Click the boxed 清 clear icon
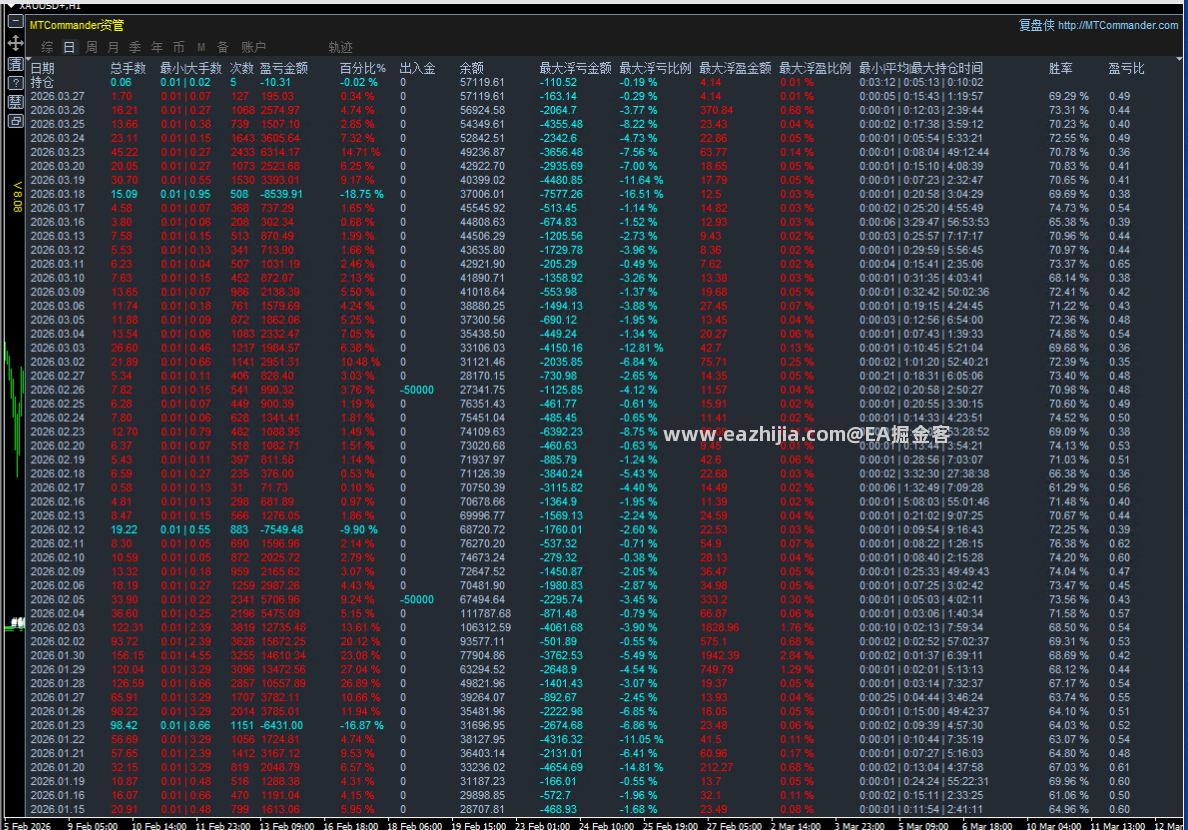Image resolution: width=1188 pixels, height=830 pixels. [15, 64]
